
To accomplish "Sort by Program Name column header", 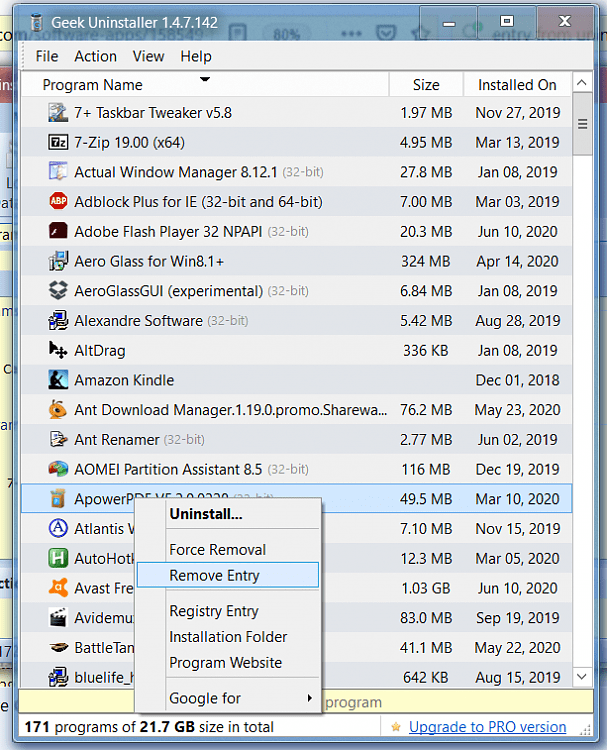I will point(205,85).
